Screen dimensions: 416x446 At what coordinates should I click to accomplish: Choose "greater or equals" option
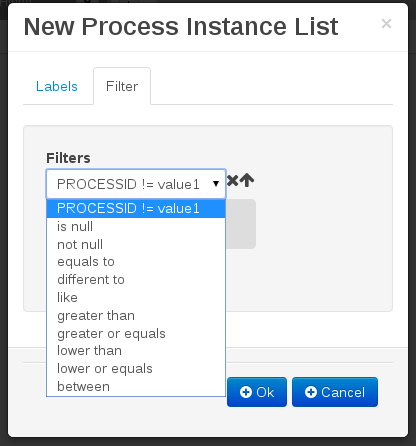136,333
